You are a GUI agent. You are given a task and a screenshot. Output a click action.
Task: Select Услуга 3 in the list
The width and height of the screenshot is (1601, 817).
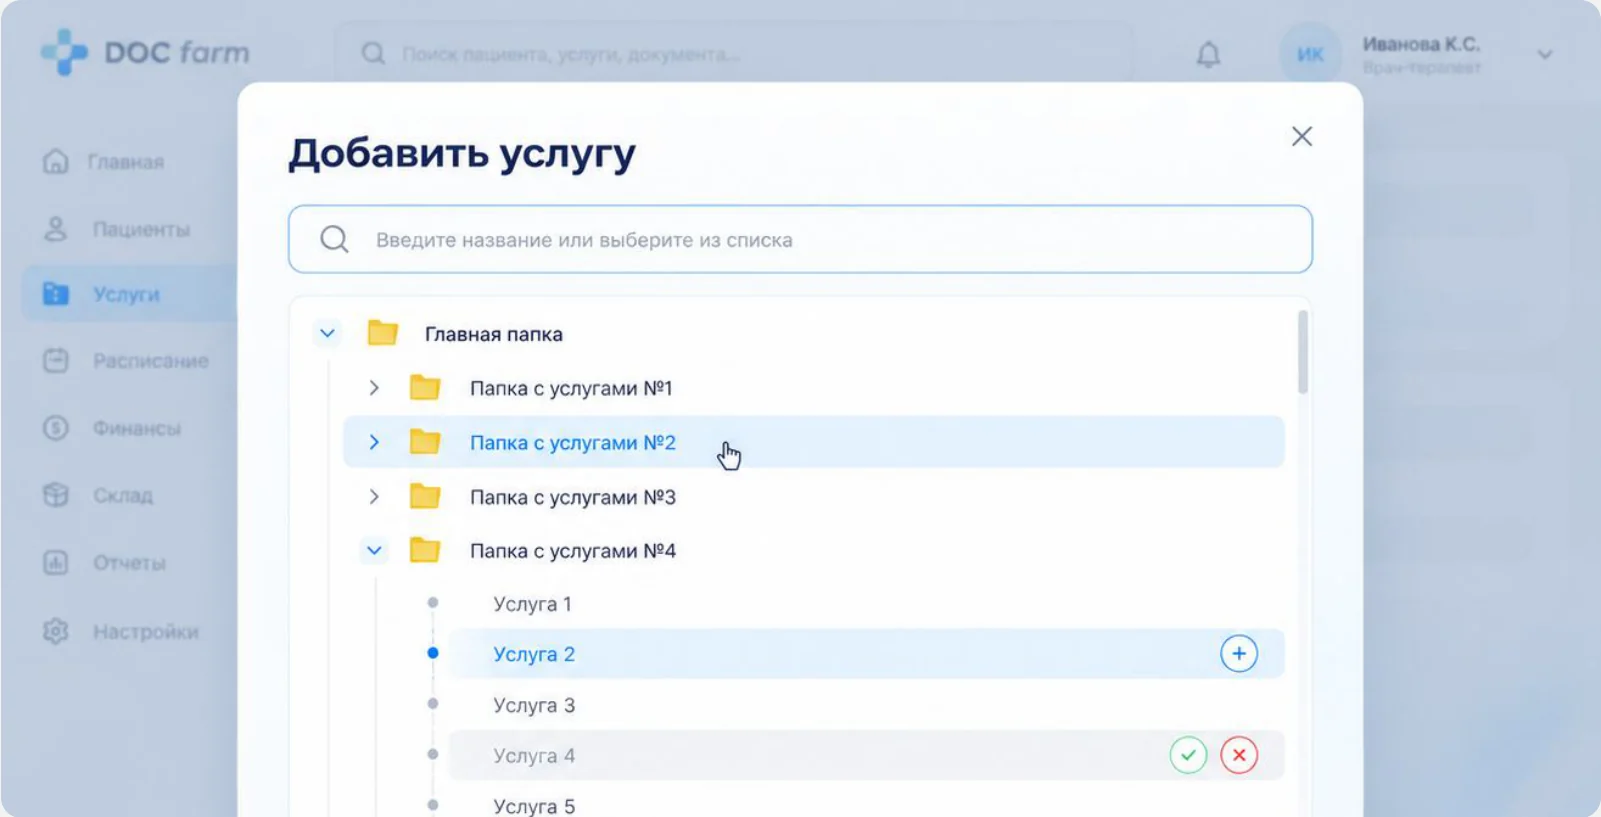pyautogui.click(x=534, y=705)
